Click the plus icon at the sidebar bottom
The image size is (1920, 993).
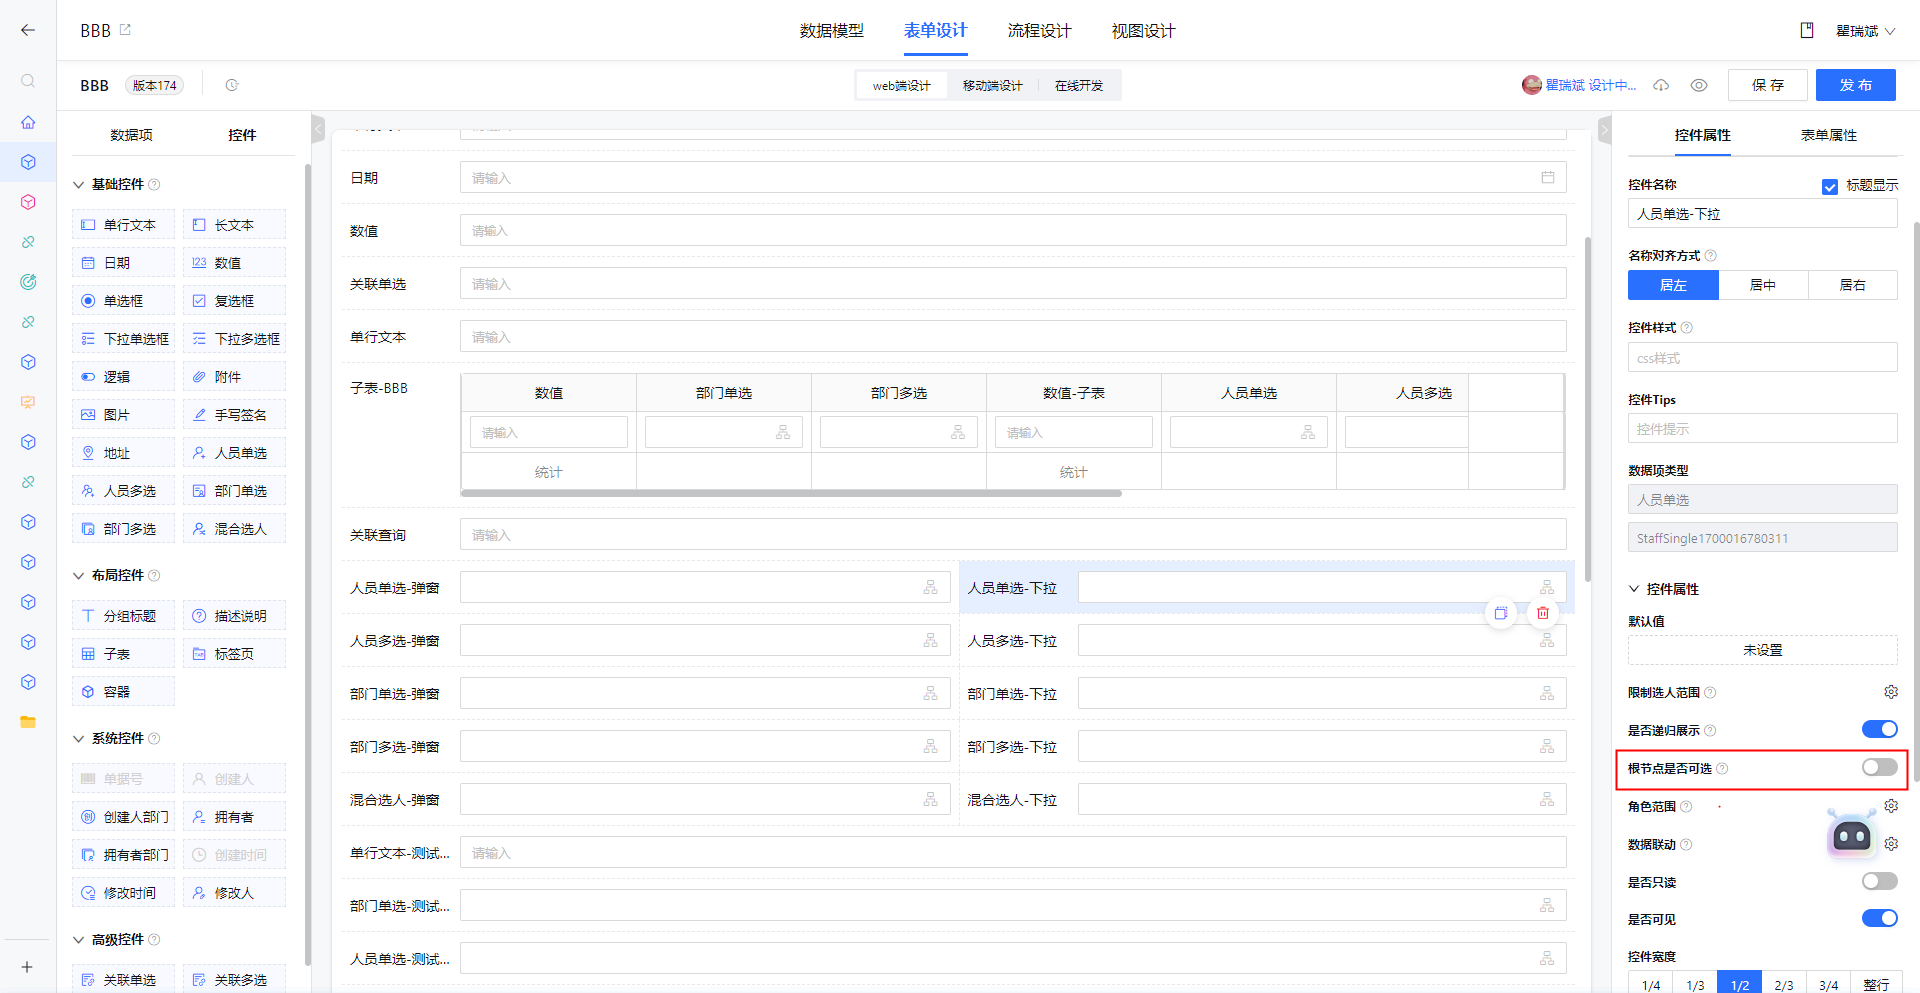[x=27, y=967]
